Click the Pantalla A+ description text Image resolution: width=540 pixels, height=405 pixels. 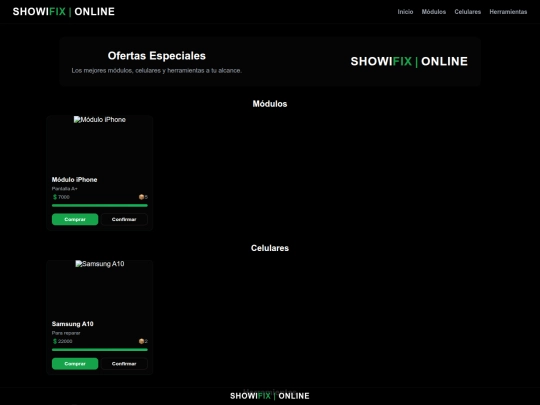pos(64,189)
